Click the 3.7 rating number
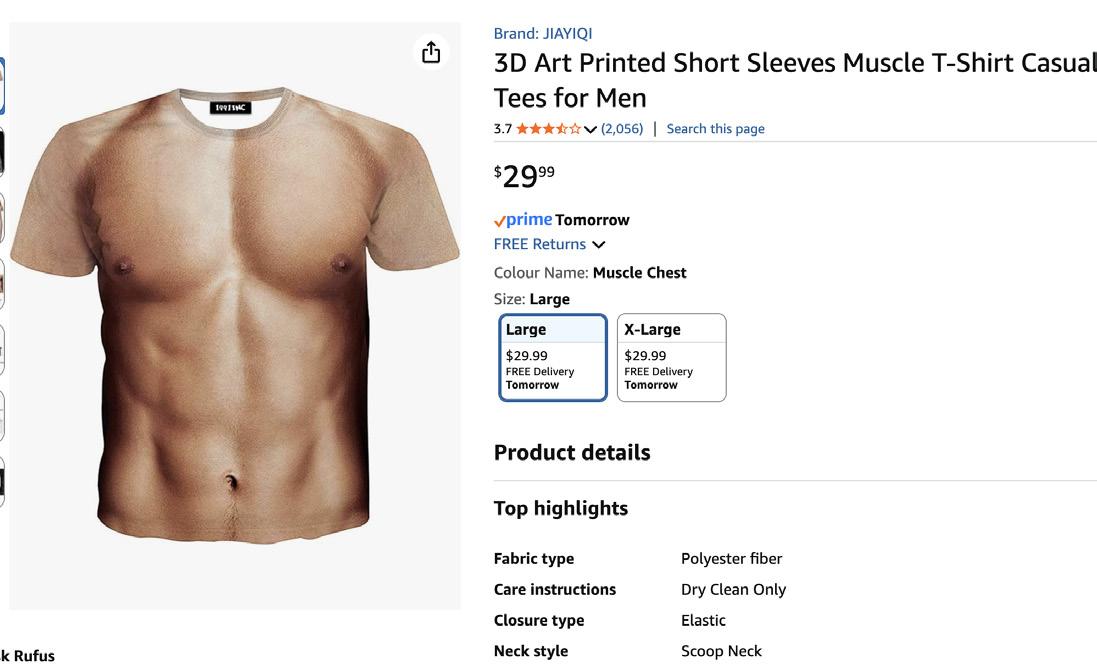Screen dimensions: 1097x672 tap(503, 129)
